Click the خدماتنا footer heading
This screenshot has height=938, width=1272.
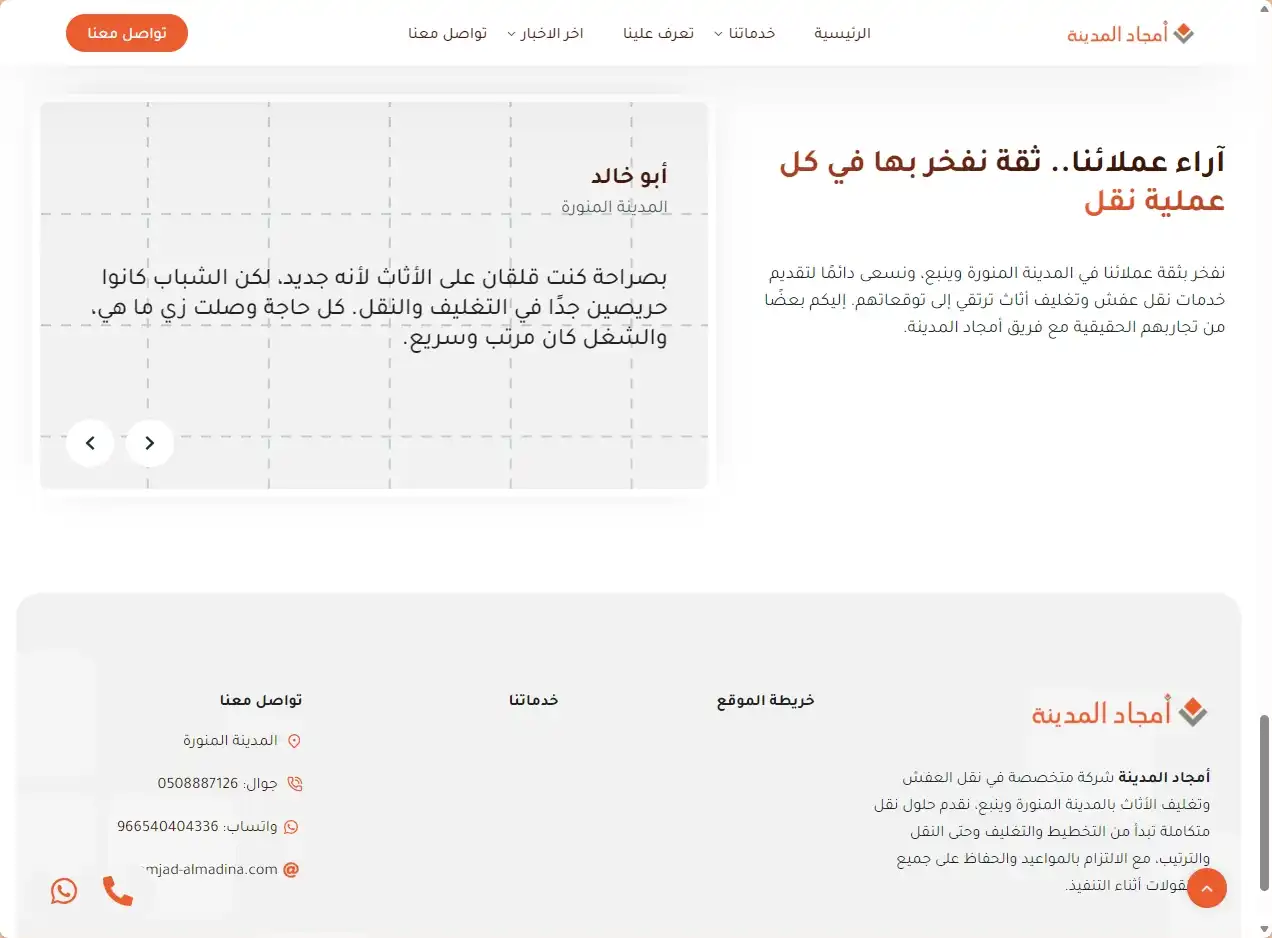(533, 700)
